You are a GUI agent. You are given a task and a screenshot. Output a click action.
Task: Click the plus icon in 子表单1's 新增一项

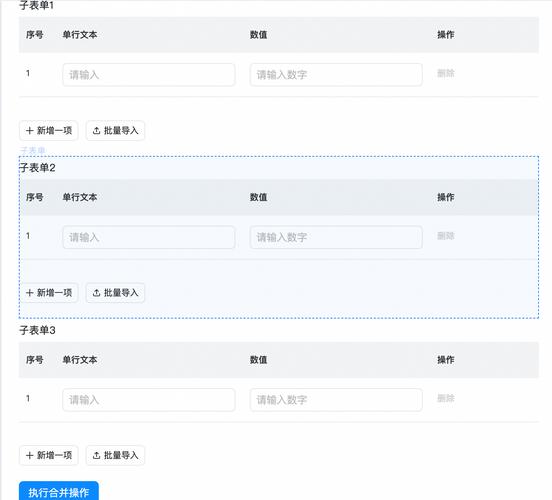pyautogui.click(x=30, y=131)
